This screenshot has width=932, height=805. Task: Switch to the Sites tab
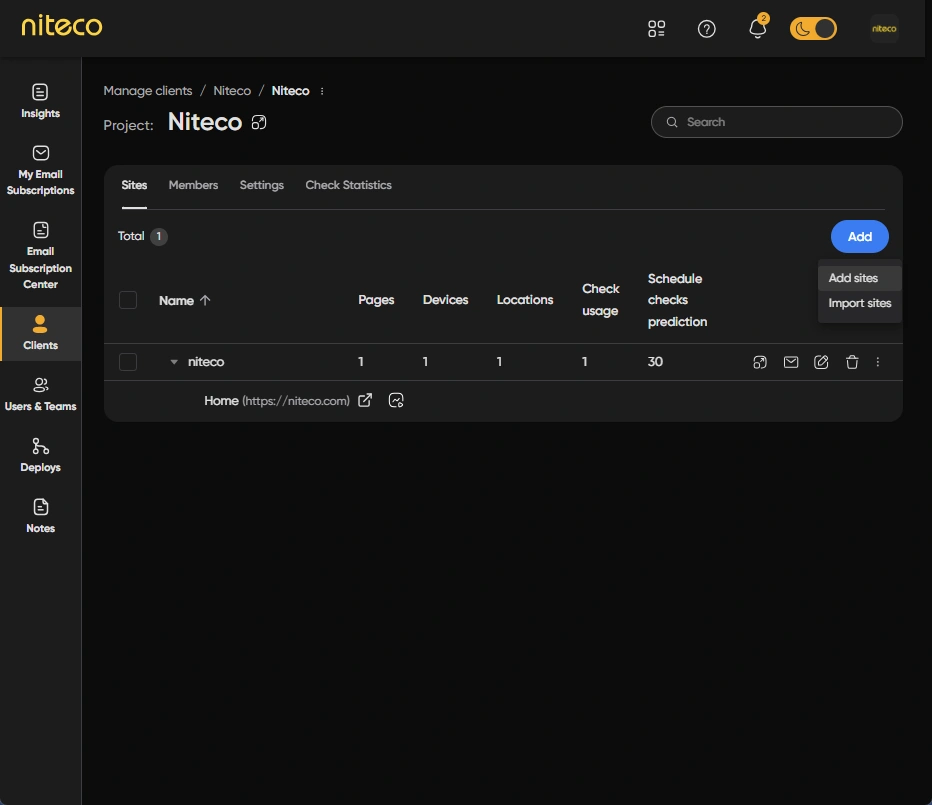point(134,185)
